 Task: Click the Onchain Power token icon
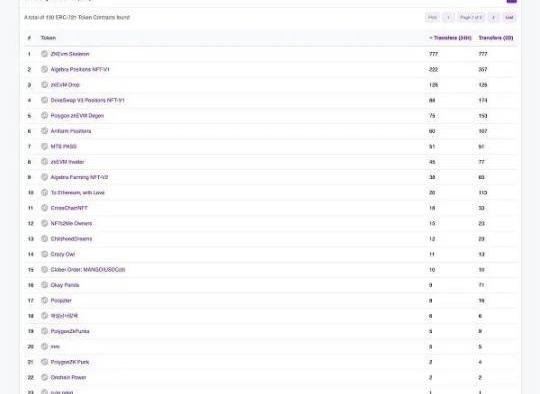44,377
